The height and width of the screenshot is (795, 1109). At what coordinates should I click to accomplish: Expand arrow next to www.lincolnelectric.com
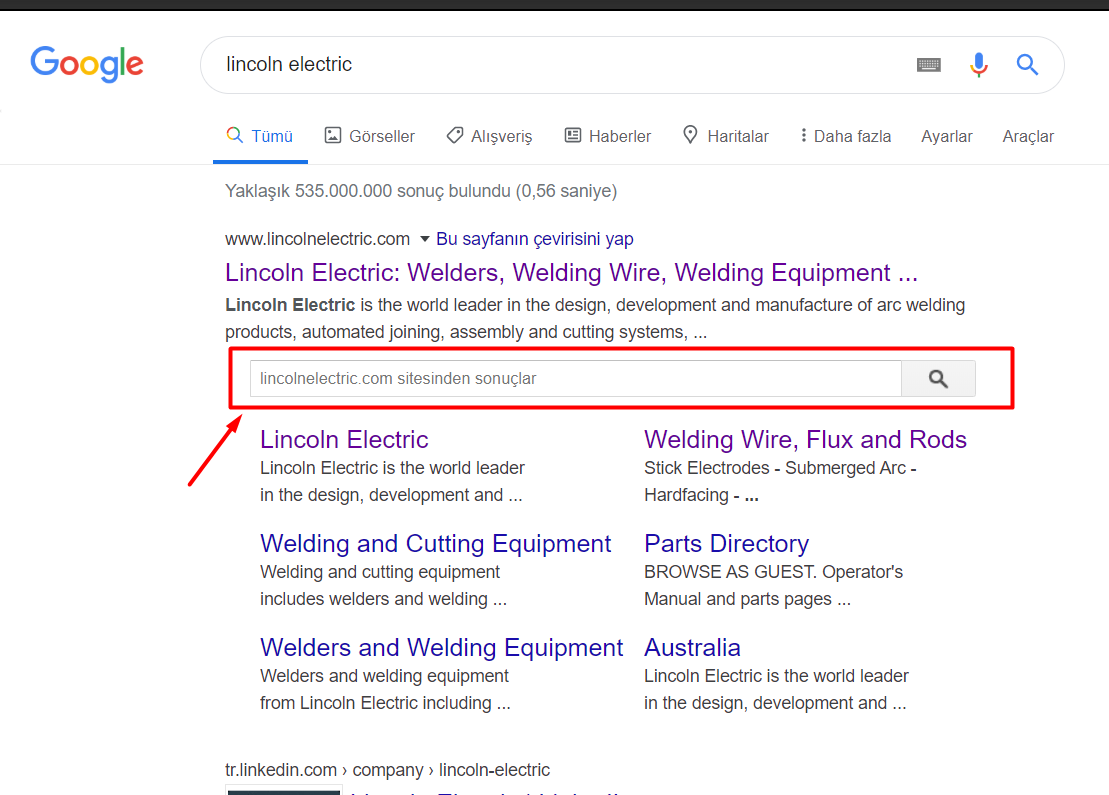(x=424, y=239)
